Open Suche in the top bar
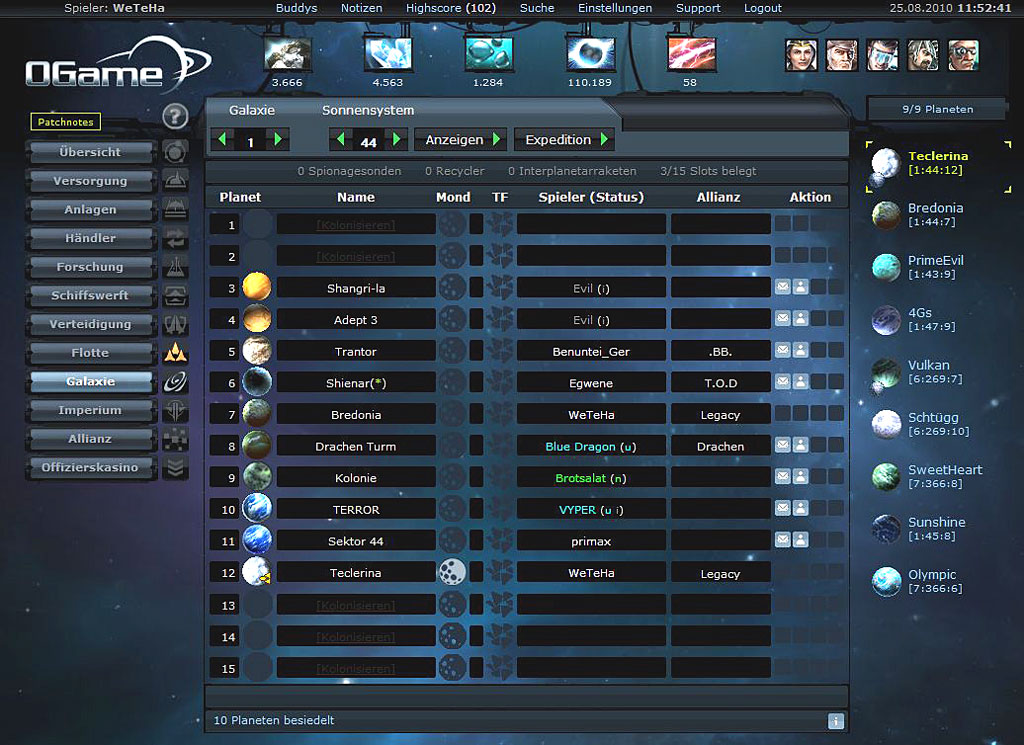The height and width of the screenshot is (745, 1024). click(x=537, y=8)
